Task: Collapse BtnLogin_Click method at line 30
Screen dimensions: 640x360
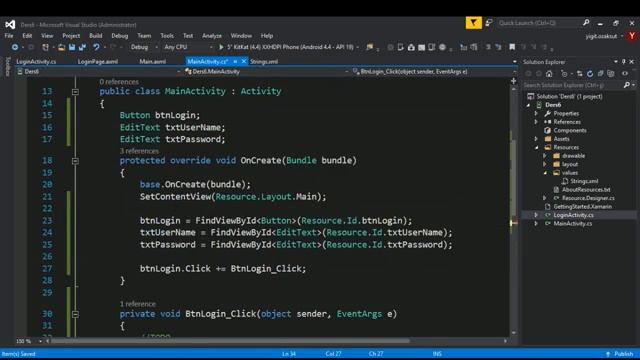Action: pos(75,314)
